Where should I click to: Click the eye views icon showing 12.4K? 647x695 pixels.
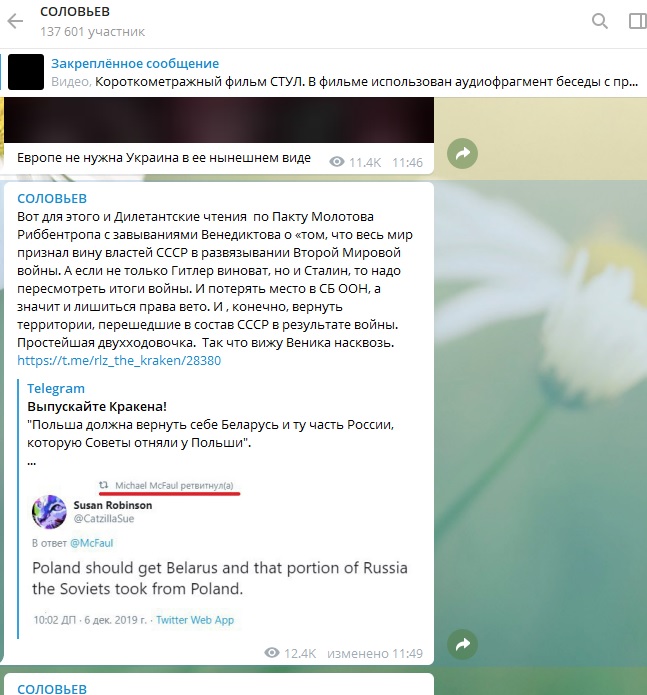[272, 652]
